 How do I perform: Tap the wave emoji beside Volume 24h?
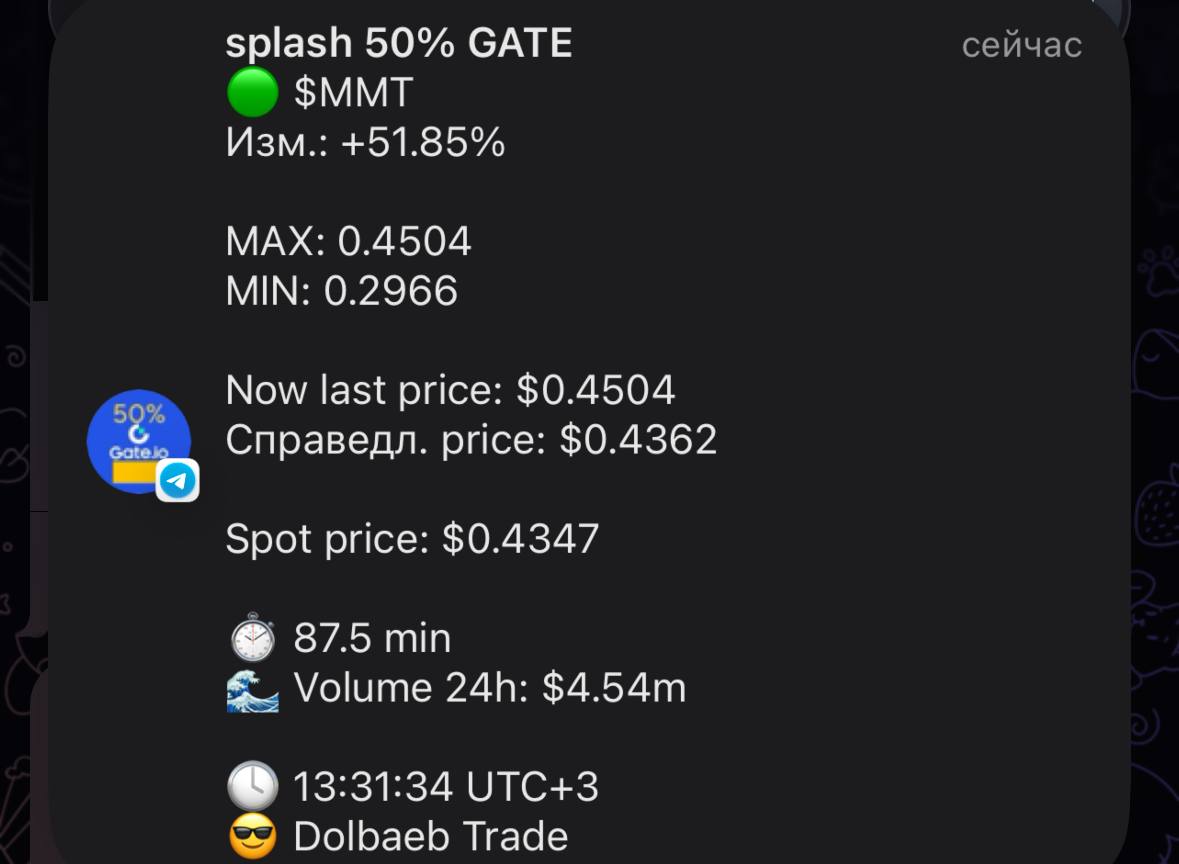pyautogui.click(x=253, y=688)
